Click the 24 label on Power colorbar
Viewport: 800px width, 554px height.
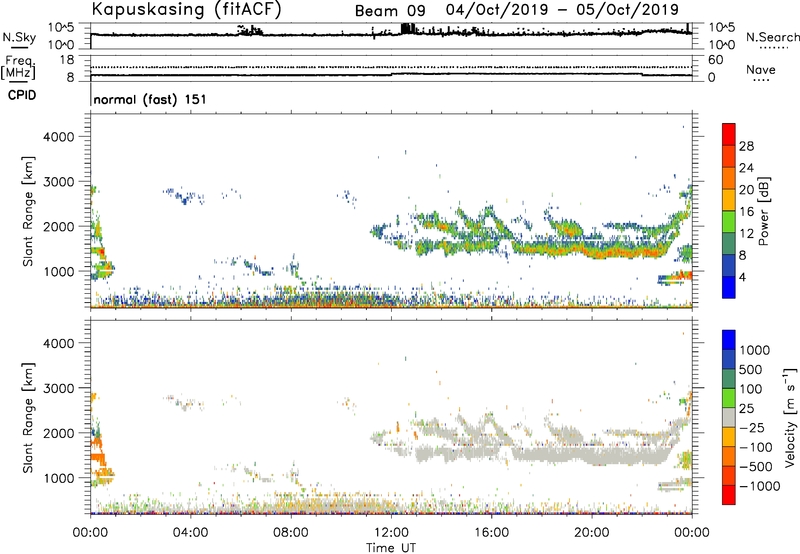pyautogui.click(x=746, y=168)
